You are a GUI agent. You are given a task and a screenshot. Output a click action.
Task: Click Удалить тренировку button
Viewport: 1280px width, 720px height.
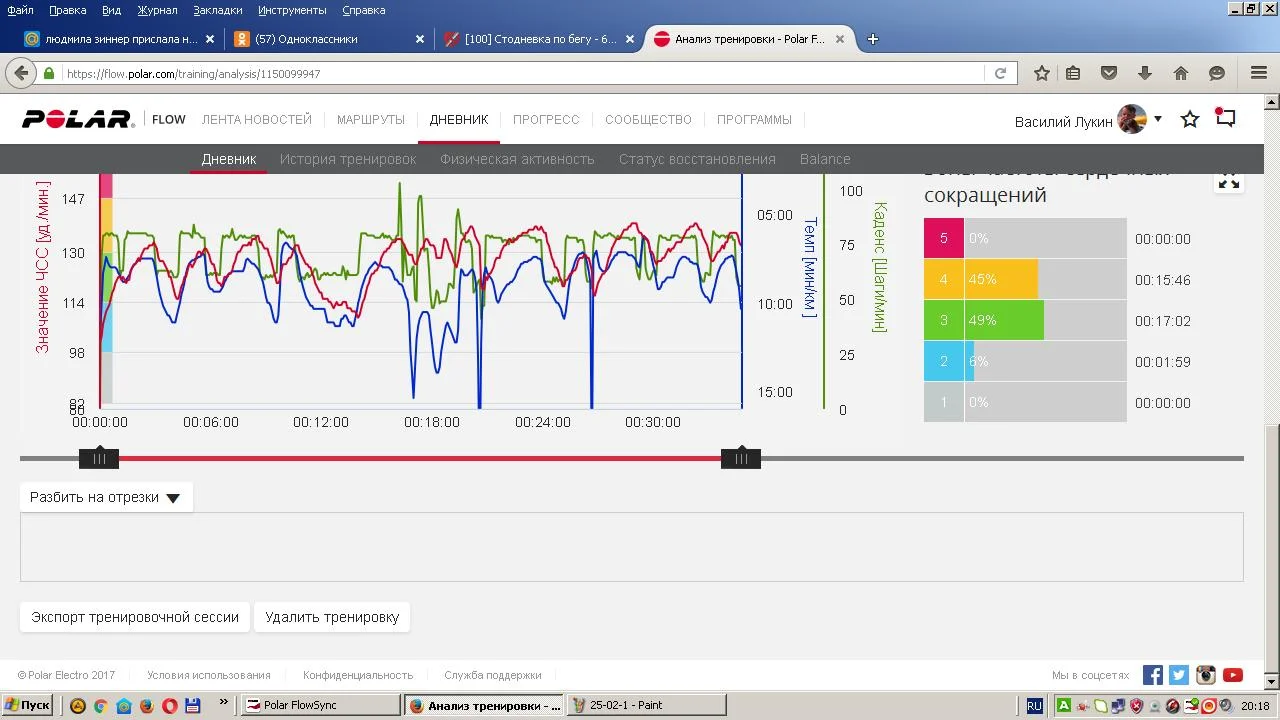332,617
